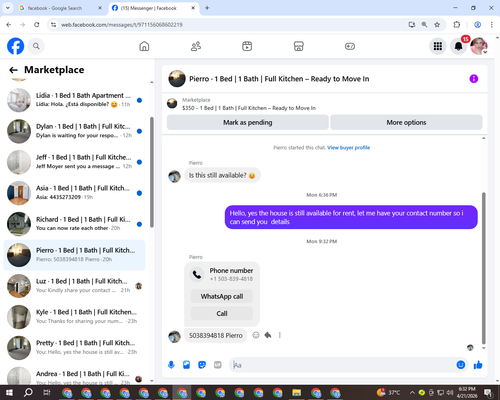React to the 5038394818 Pierro message
This screenshot has height=400, width=500.
coord(256,335)
